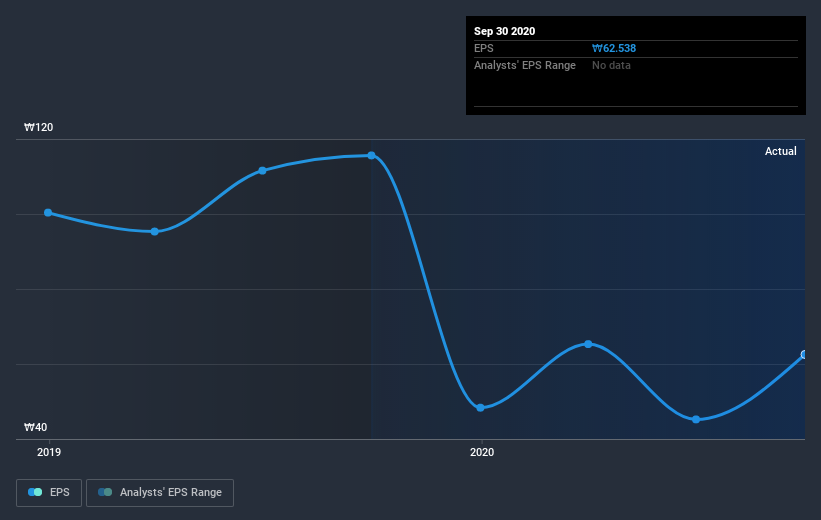Click the ₩62.538 EPS value

614,48
